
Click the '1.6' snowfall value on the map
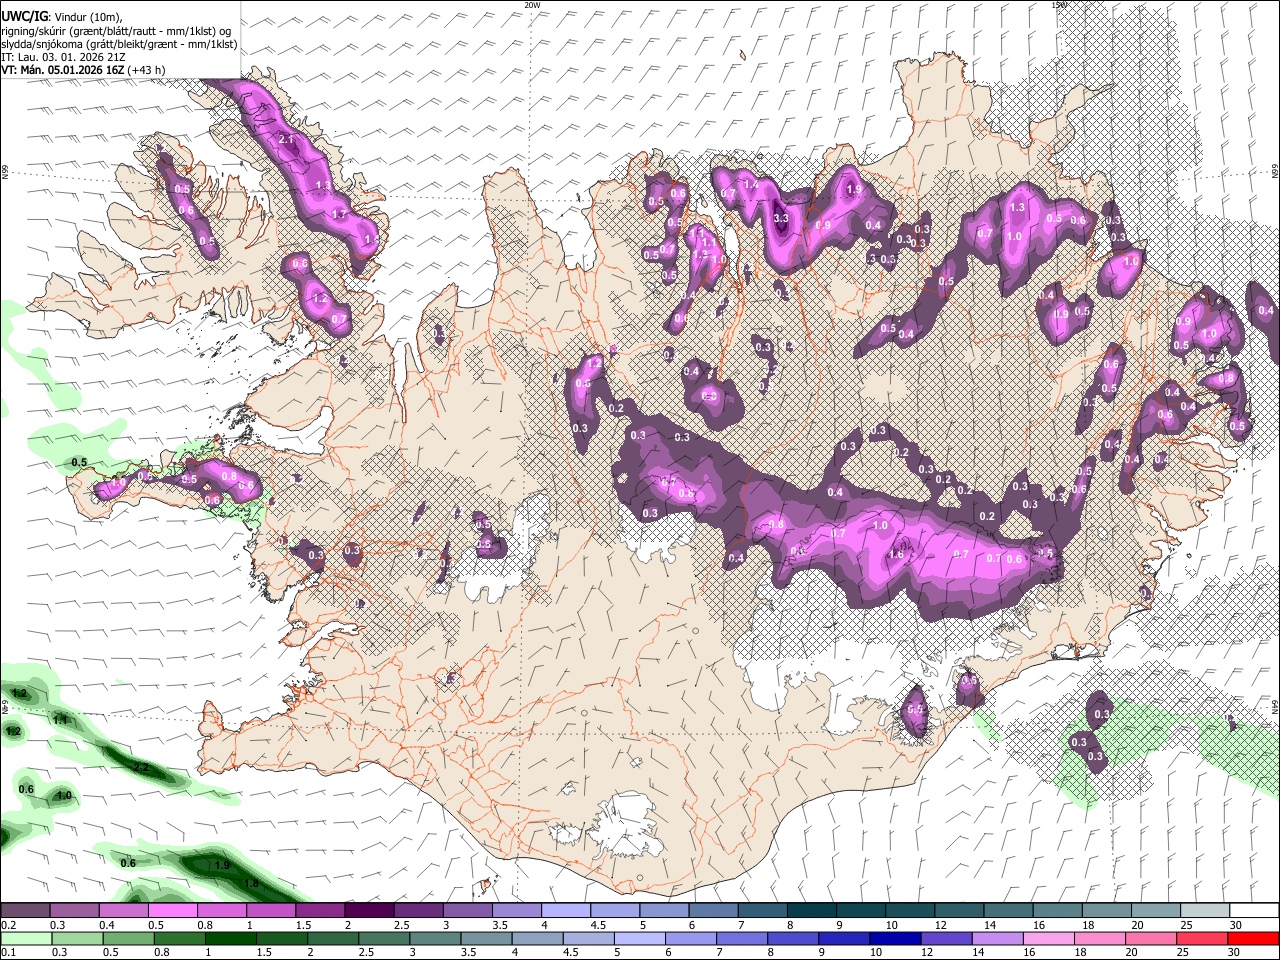pyautogui.click(x=897, y=554)
